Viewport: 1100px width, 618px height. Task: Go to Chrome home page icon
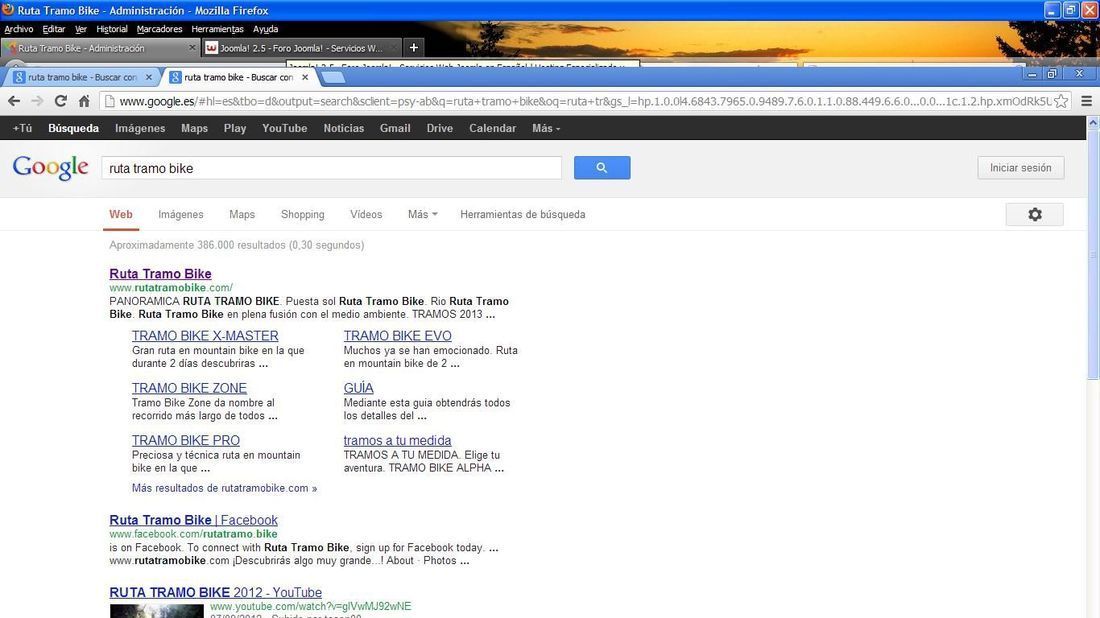coord(84,101)
